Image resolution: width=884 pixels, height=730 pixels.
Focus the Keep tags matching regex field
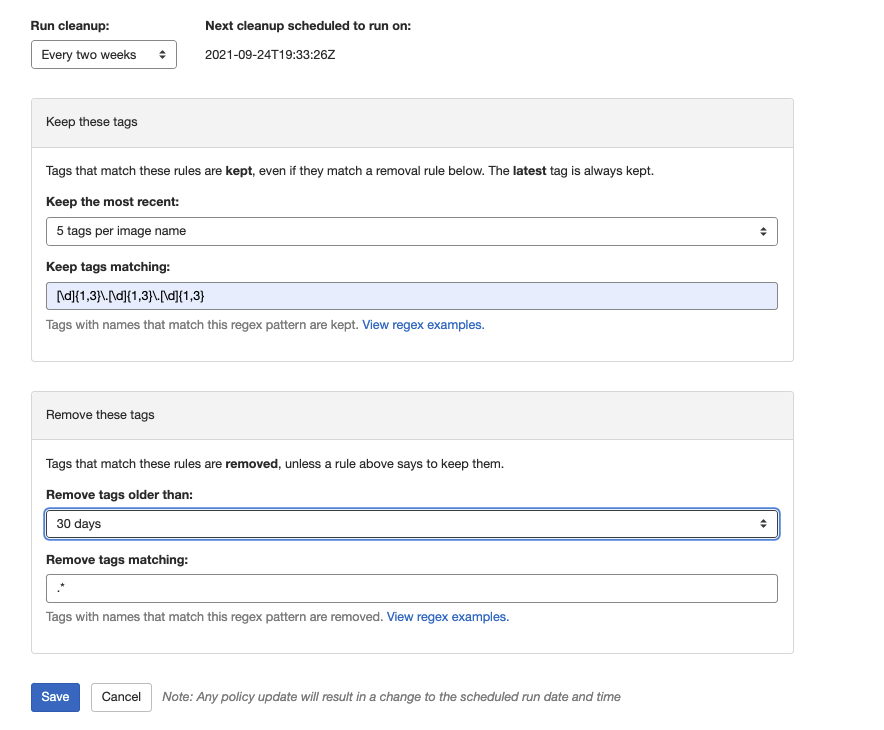(411, 296)
